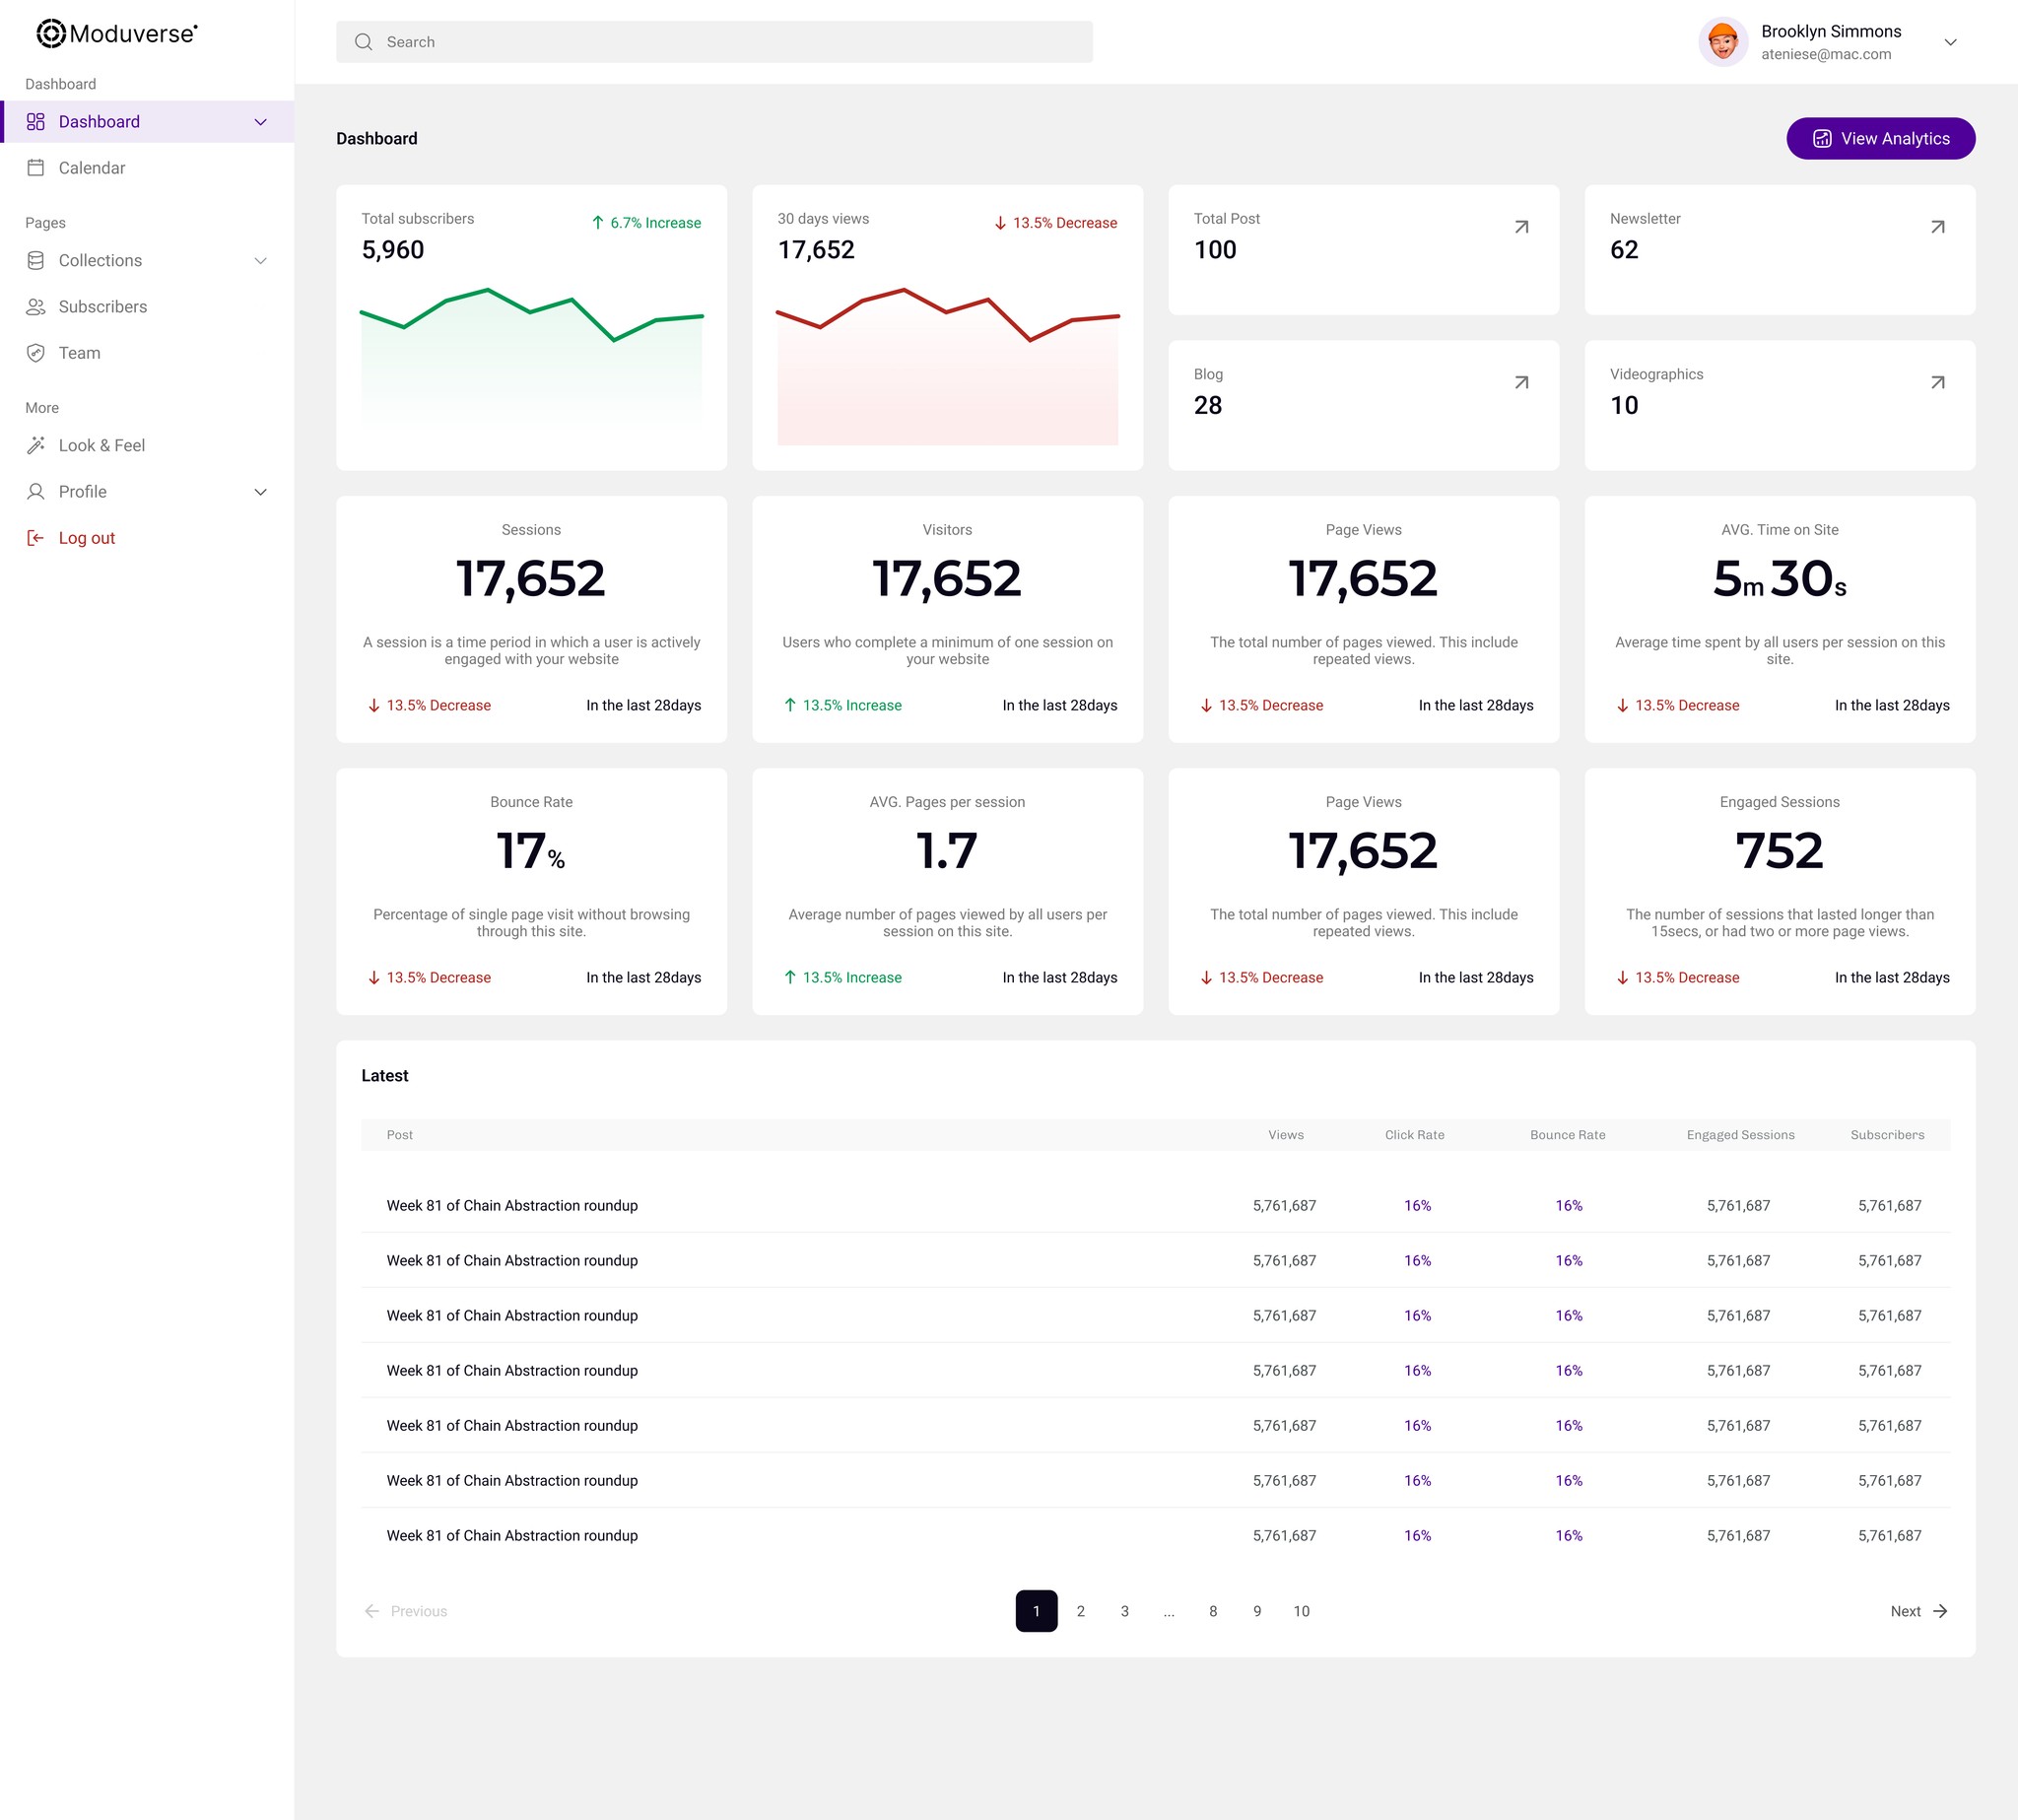
Task: Click the search magnifier icon
Action: (364, 42)
